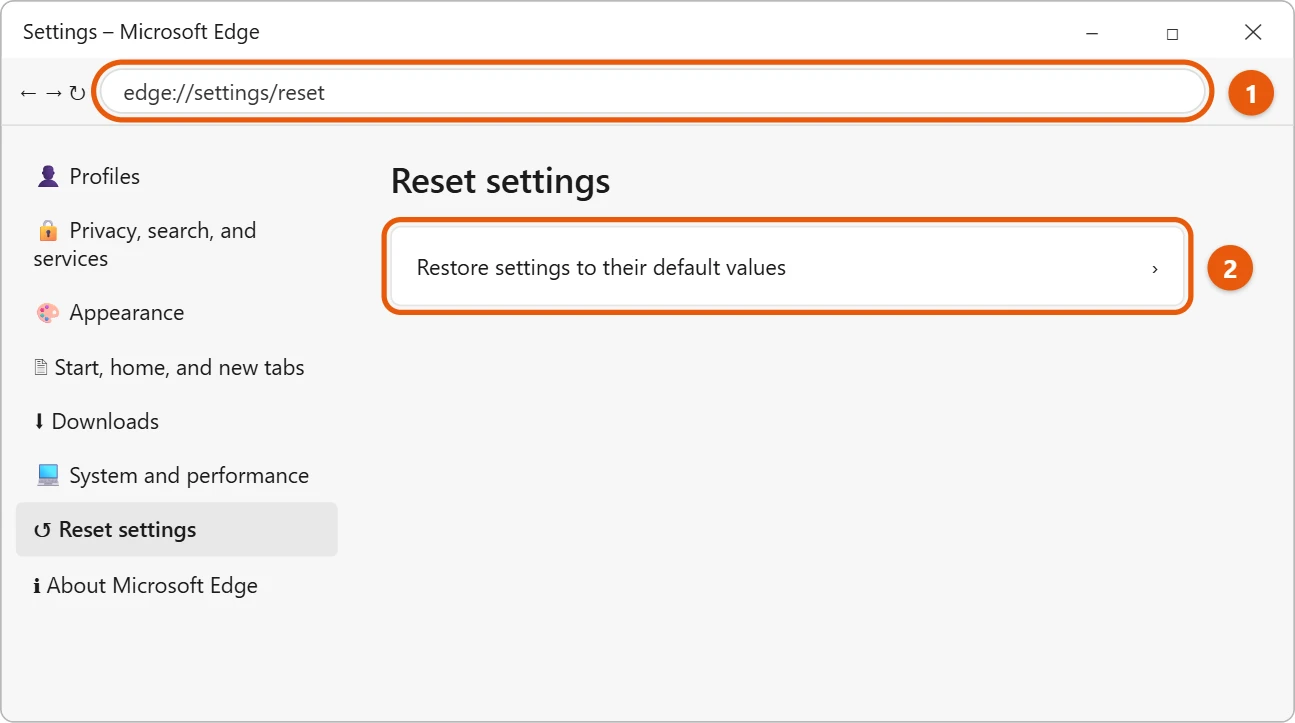Expand the restore settings chevron
1295x723 pixels.
click(1155, 268)
